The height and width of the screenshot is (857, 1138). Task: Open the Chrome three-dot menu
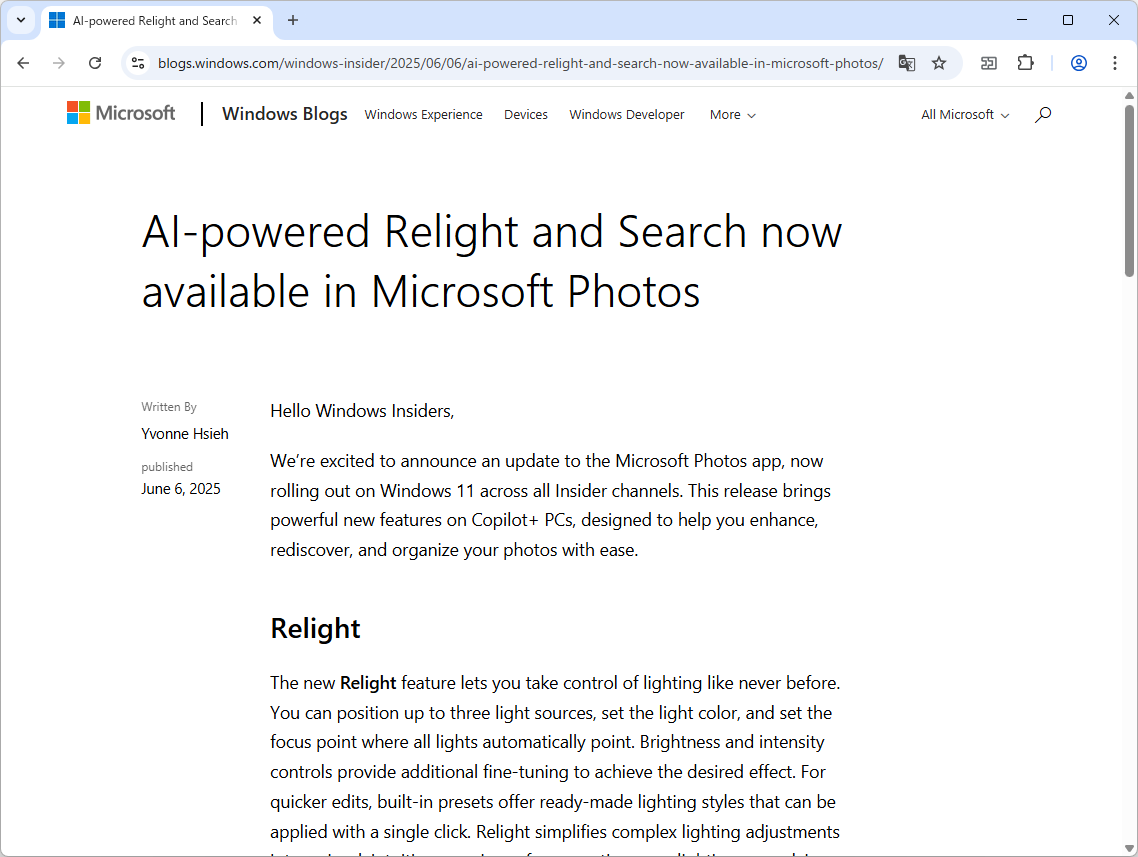tap(1115, 63)
